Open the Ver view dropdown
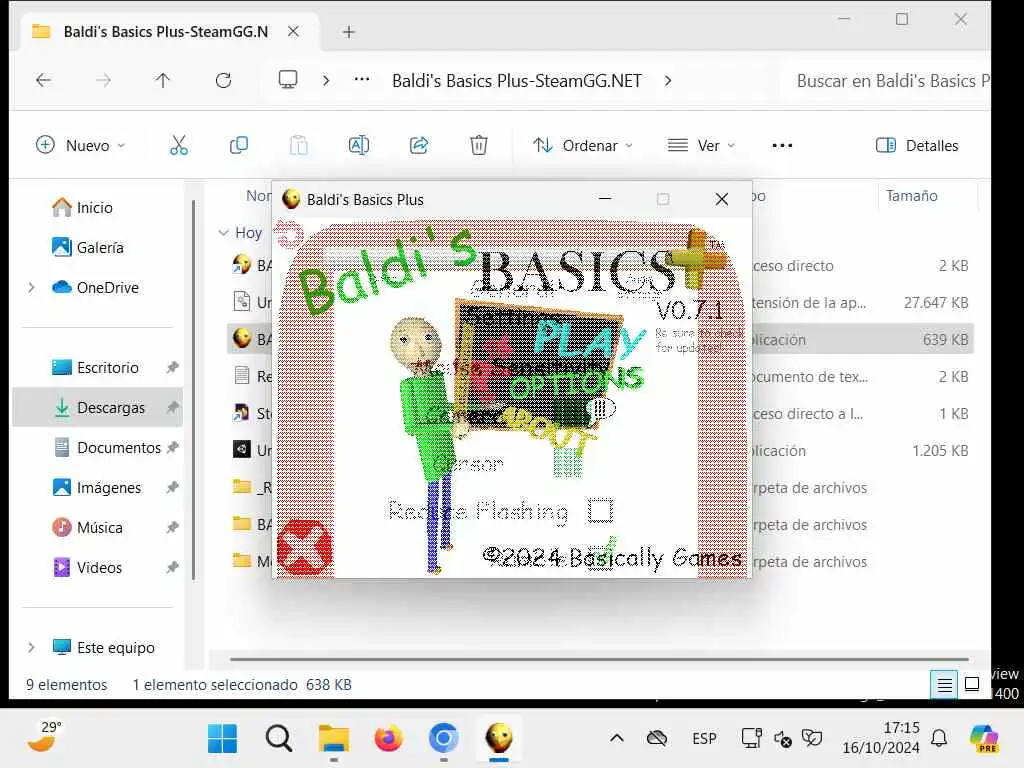 point(701,145)
